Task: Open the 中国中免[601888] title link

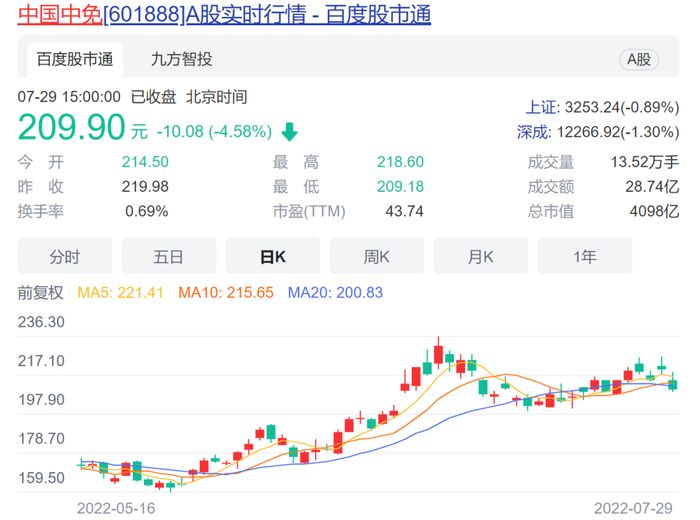Action: pos(224,14)
